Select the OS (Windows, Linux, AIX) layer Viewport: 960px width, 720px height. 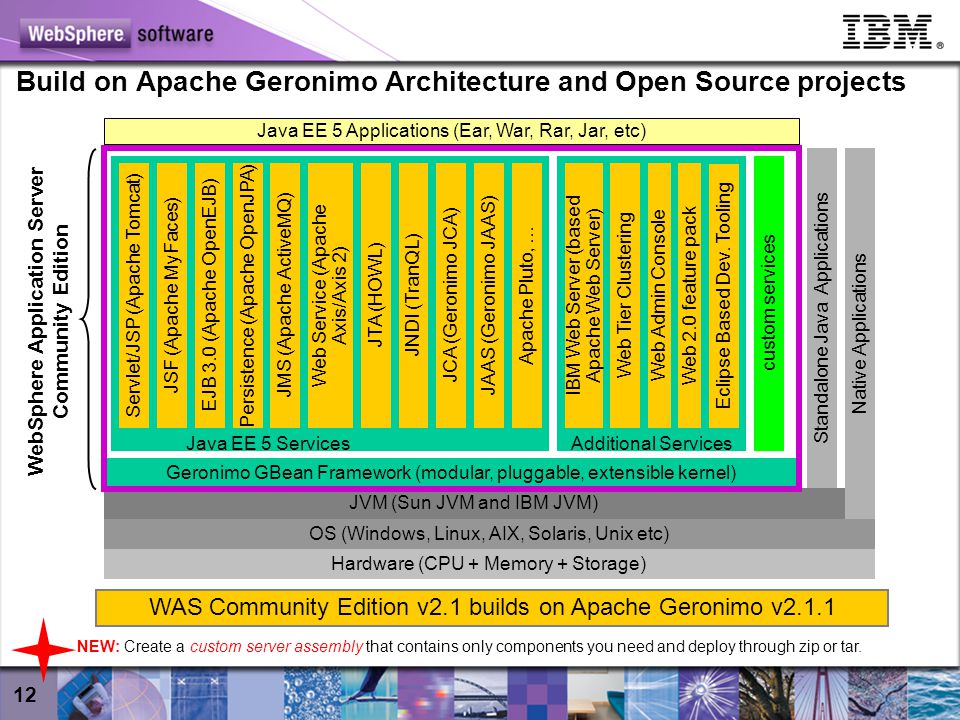(x=489, y=533)
